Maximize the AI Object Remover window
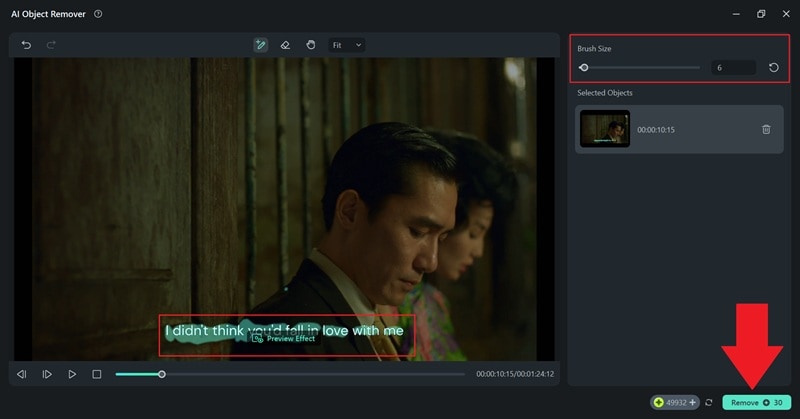 (x=761, y=14)
